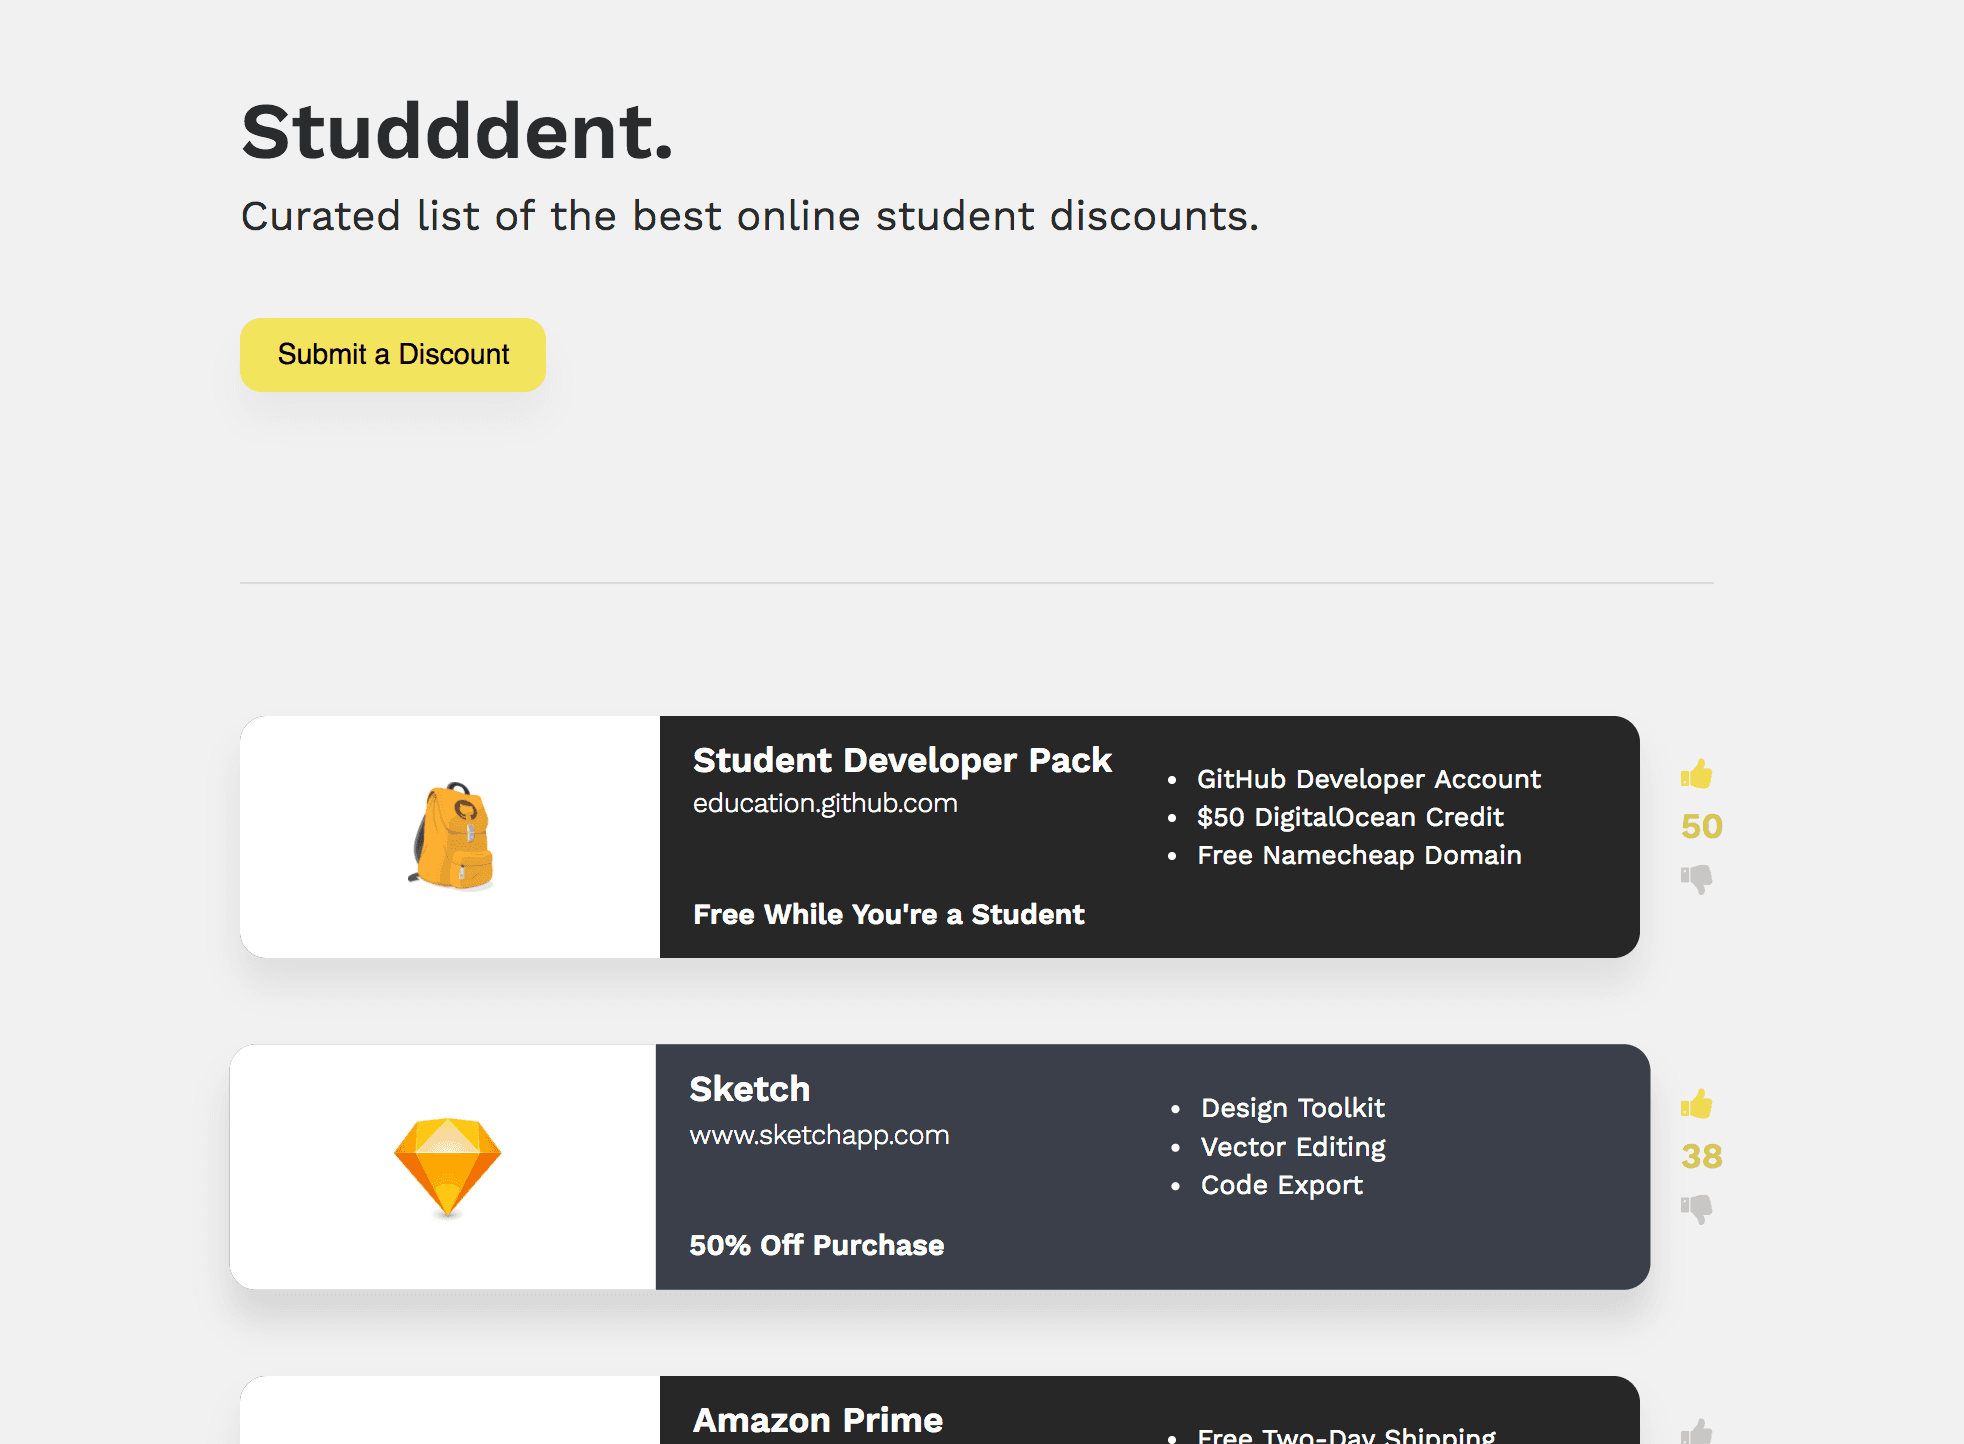Upvote the Student Developer Pack discount
Image resolution: width=1964 pixels, height=1444 pixels.
[x=1697, y=774]
